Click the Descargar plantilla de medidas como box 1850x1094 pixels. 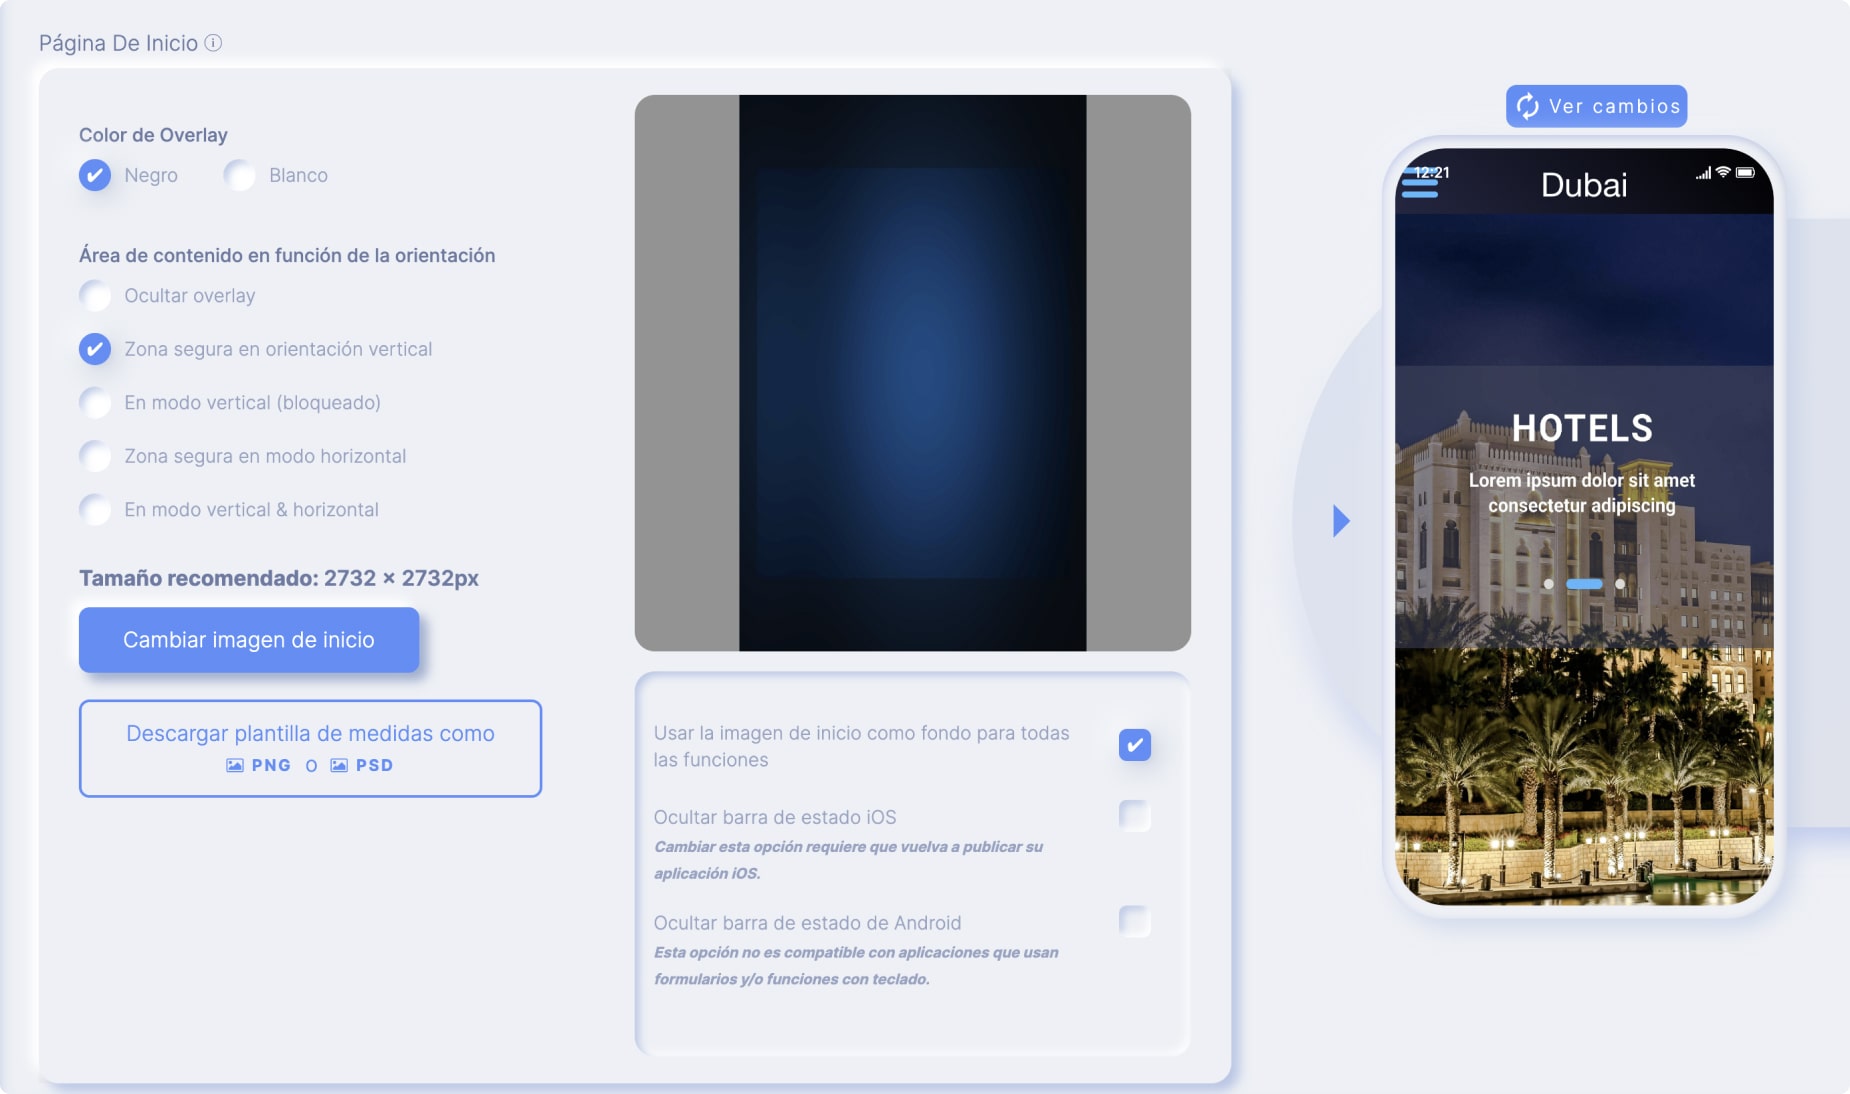point(310,748)
